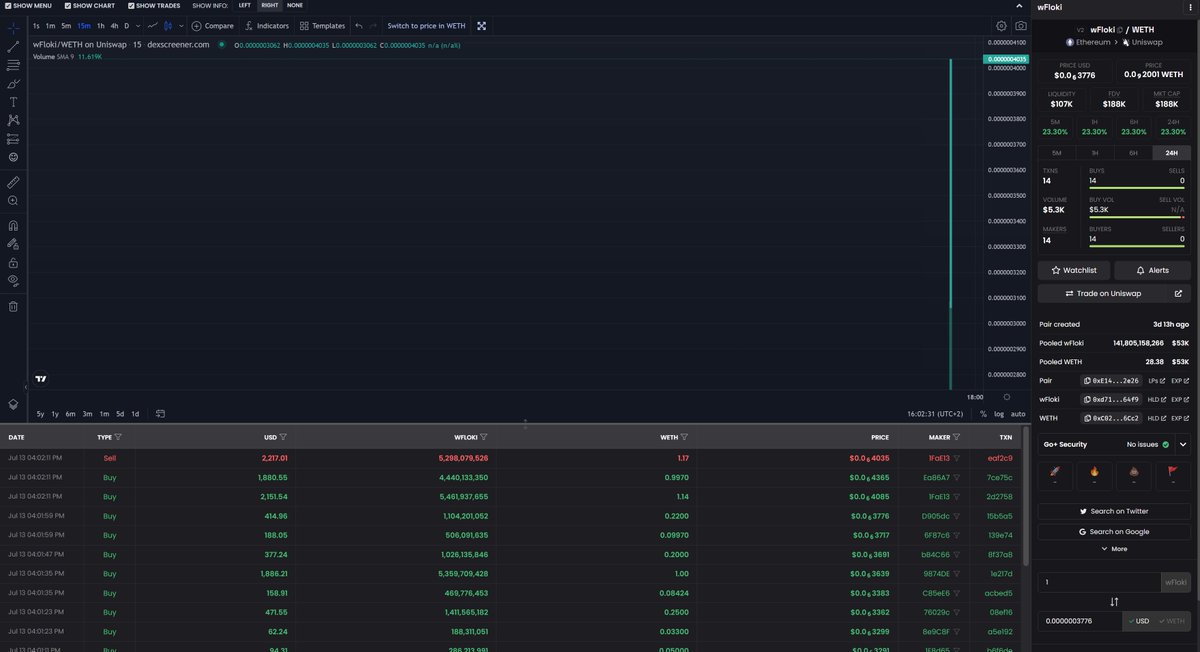This screenshot has width=1200, height=652.
Task: Filter trades by Maker column
Action: pos(956,437)
